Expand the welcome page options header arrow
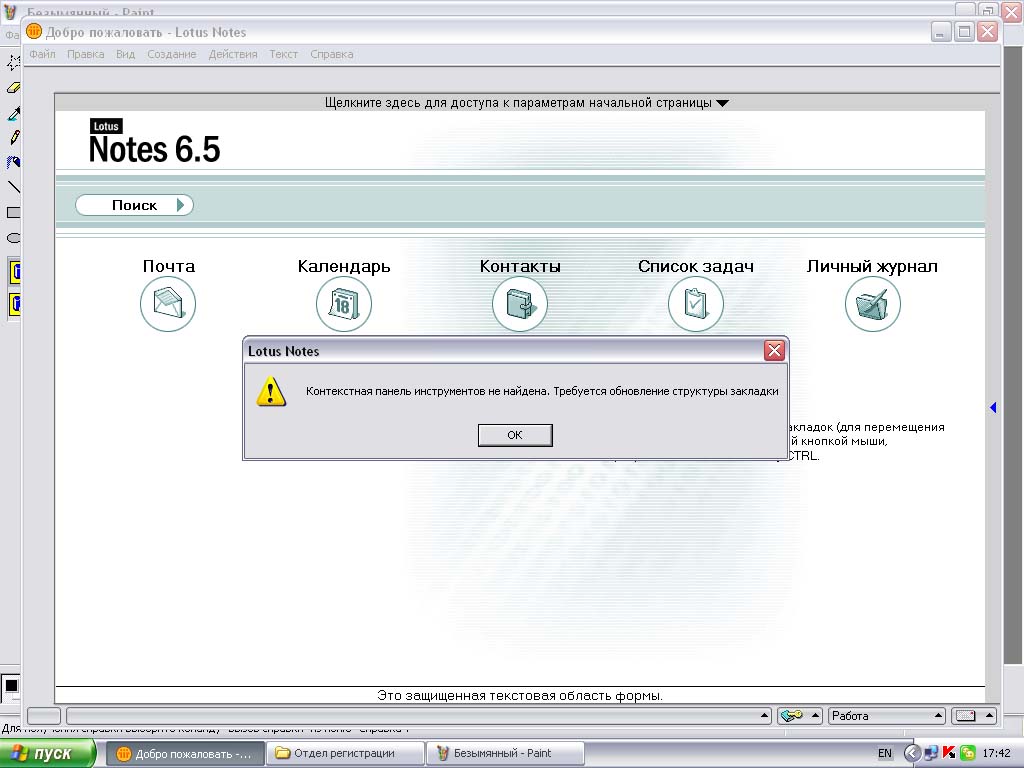 click(723, 103)
